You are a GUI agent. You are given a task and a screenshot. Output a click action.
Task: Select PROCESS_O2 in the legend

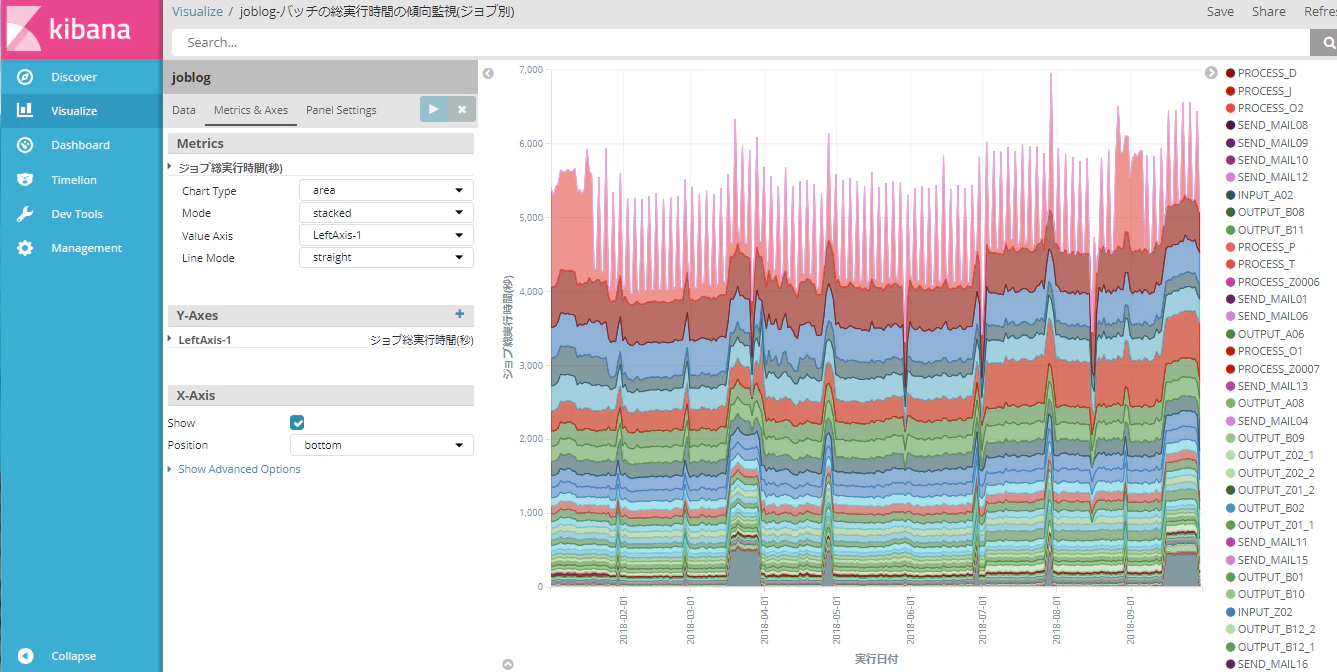tap(1270, 108)
